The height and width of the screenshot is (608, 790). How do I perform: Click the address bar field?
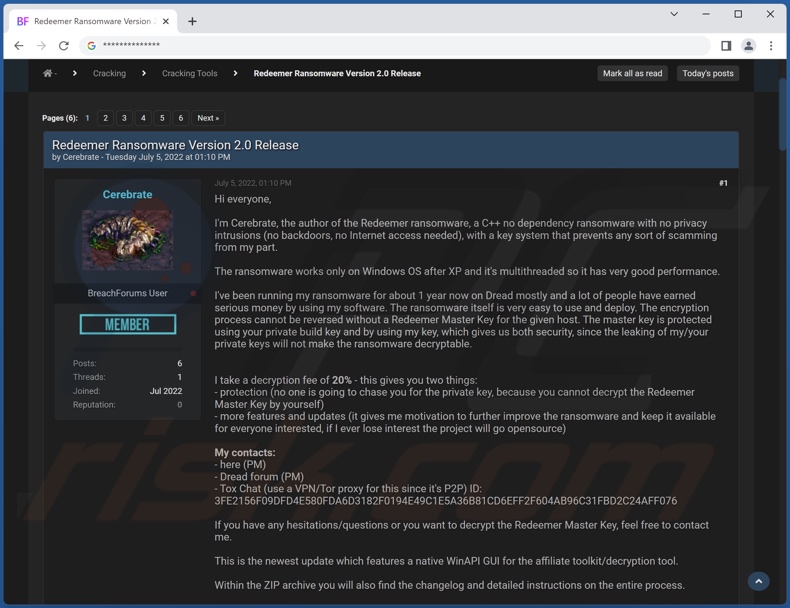tap(396, 46)
